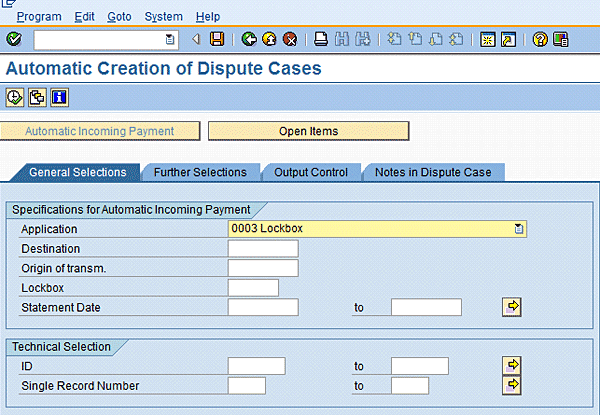Open Help via the question mark icon
The width and height of the screenshot is (600, 415).
click(540, 39)
